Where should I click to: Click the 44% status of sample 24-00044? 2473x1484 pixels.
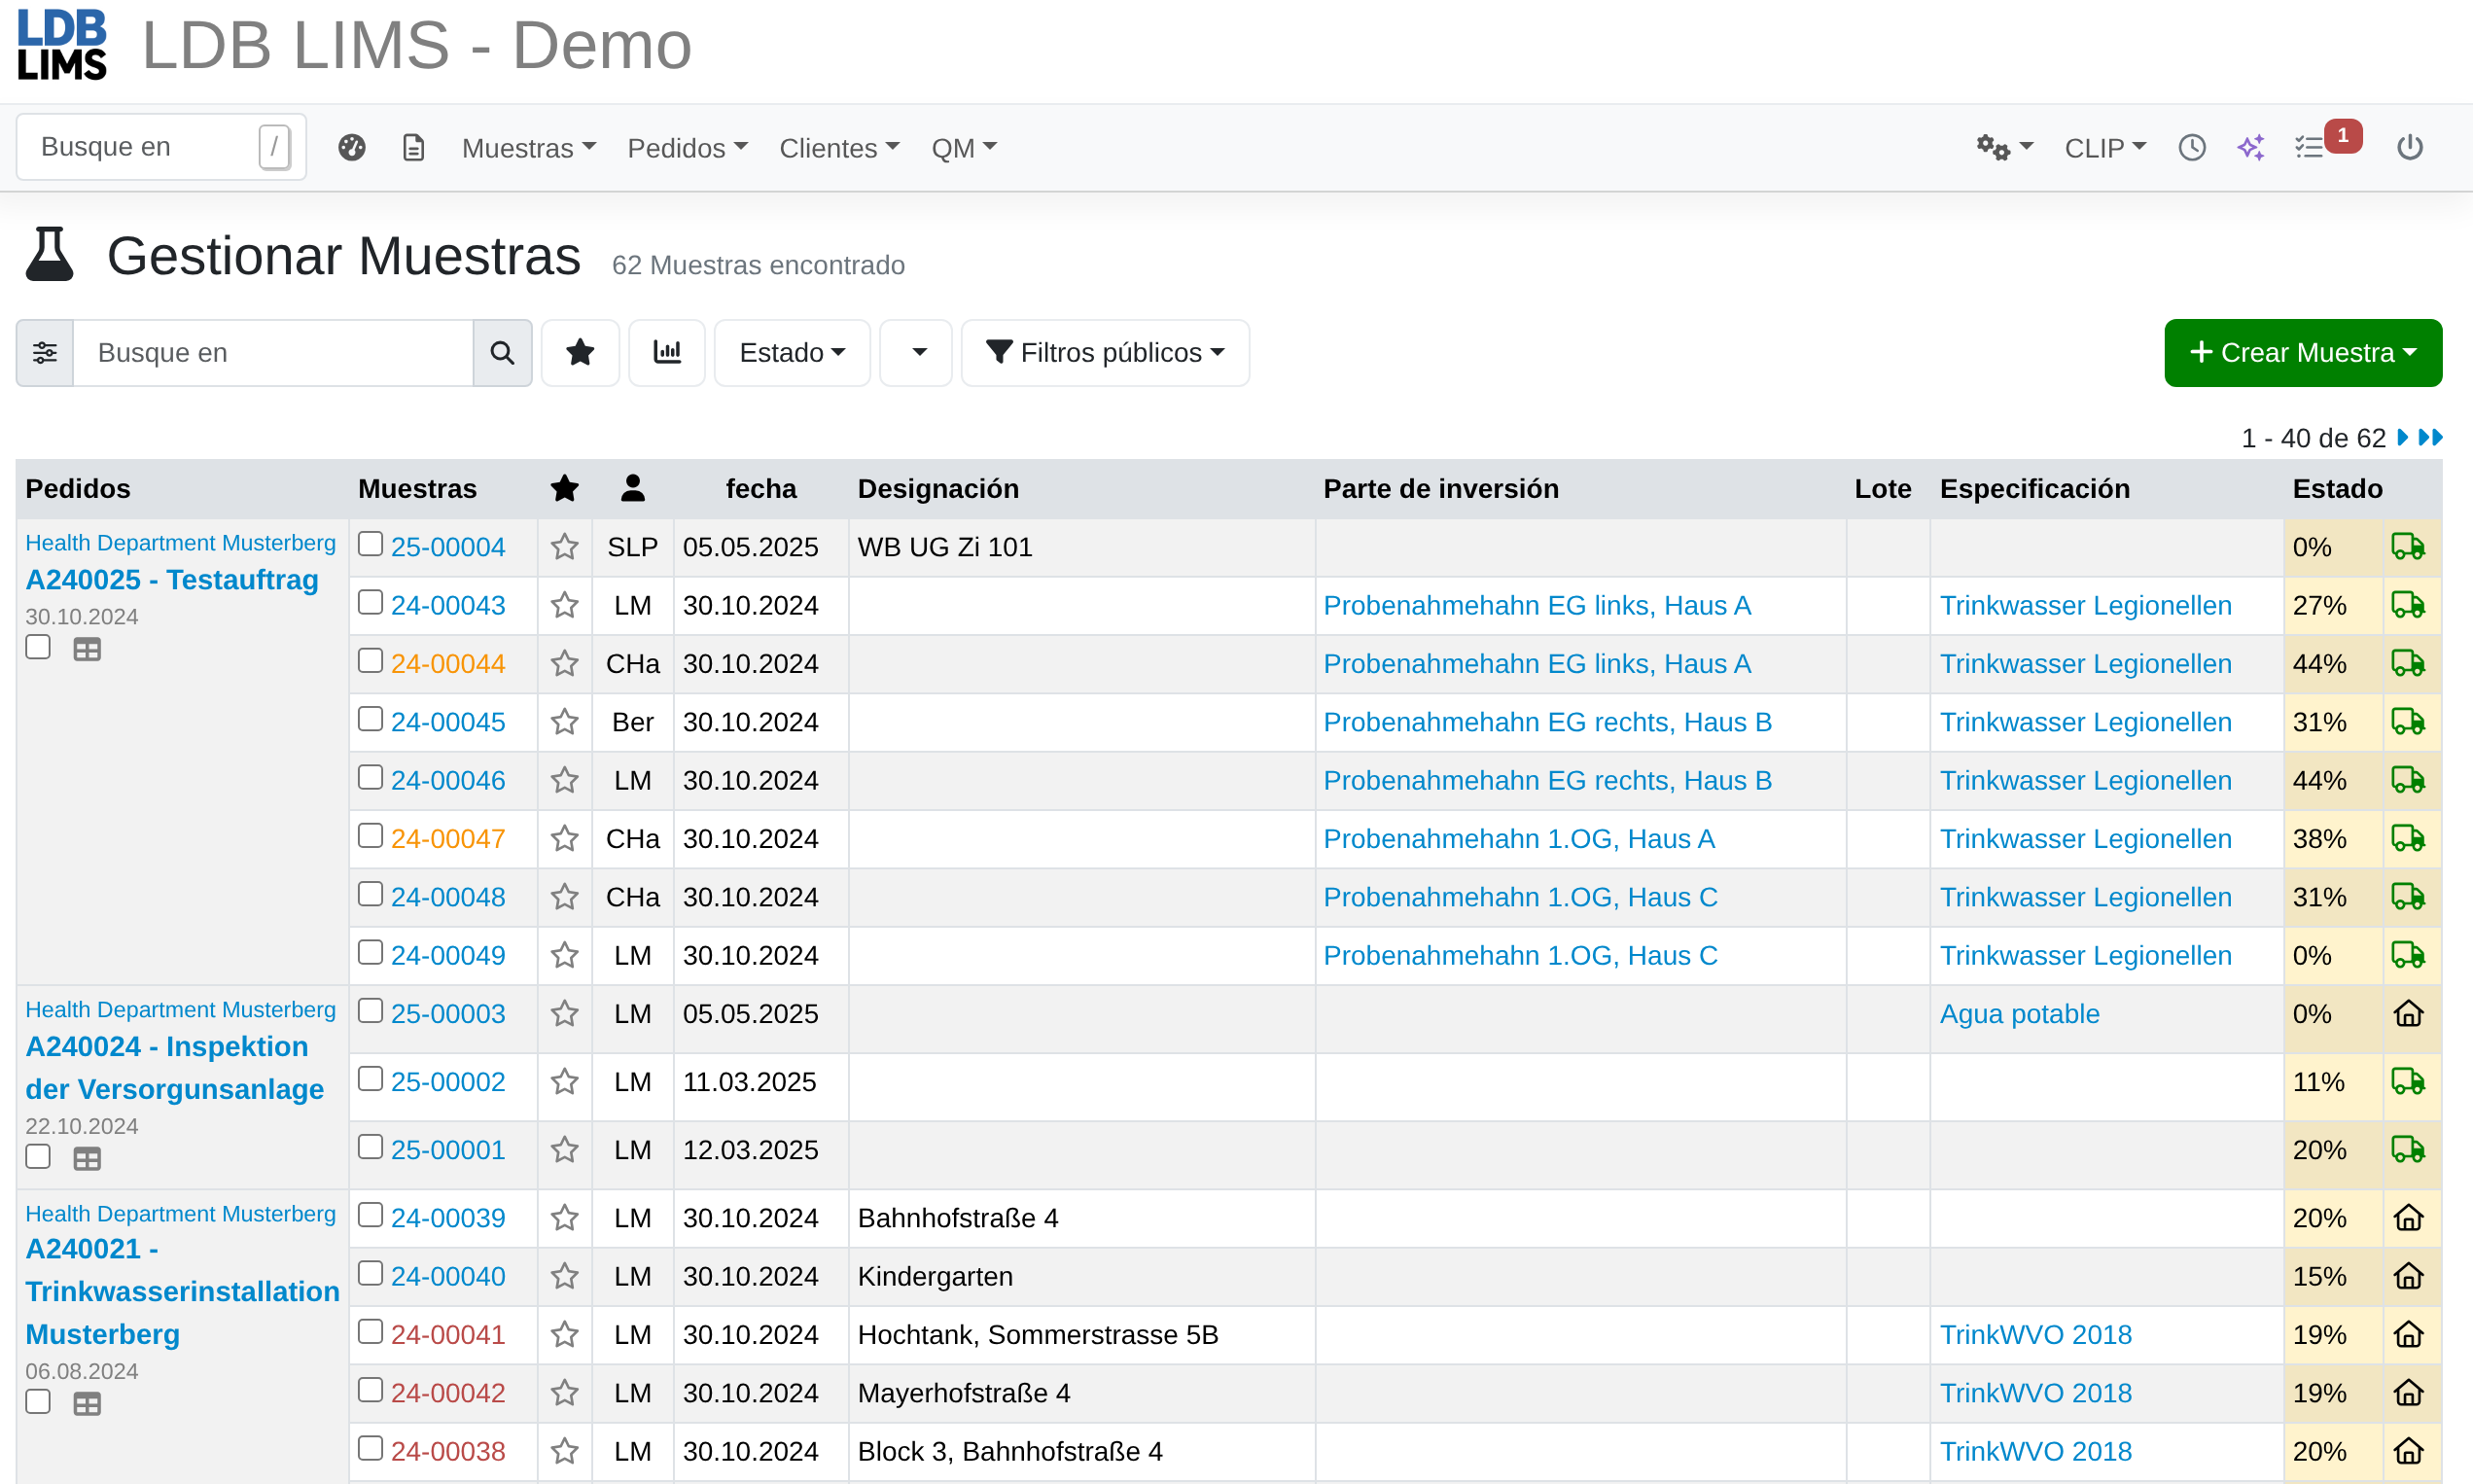coord(2319,664)
